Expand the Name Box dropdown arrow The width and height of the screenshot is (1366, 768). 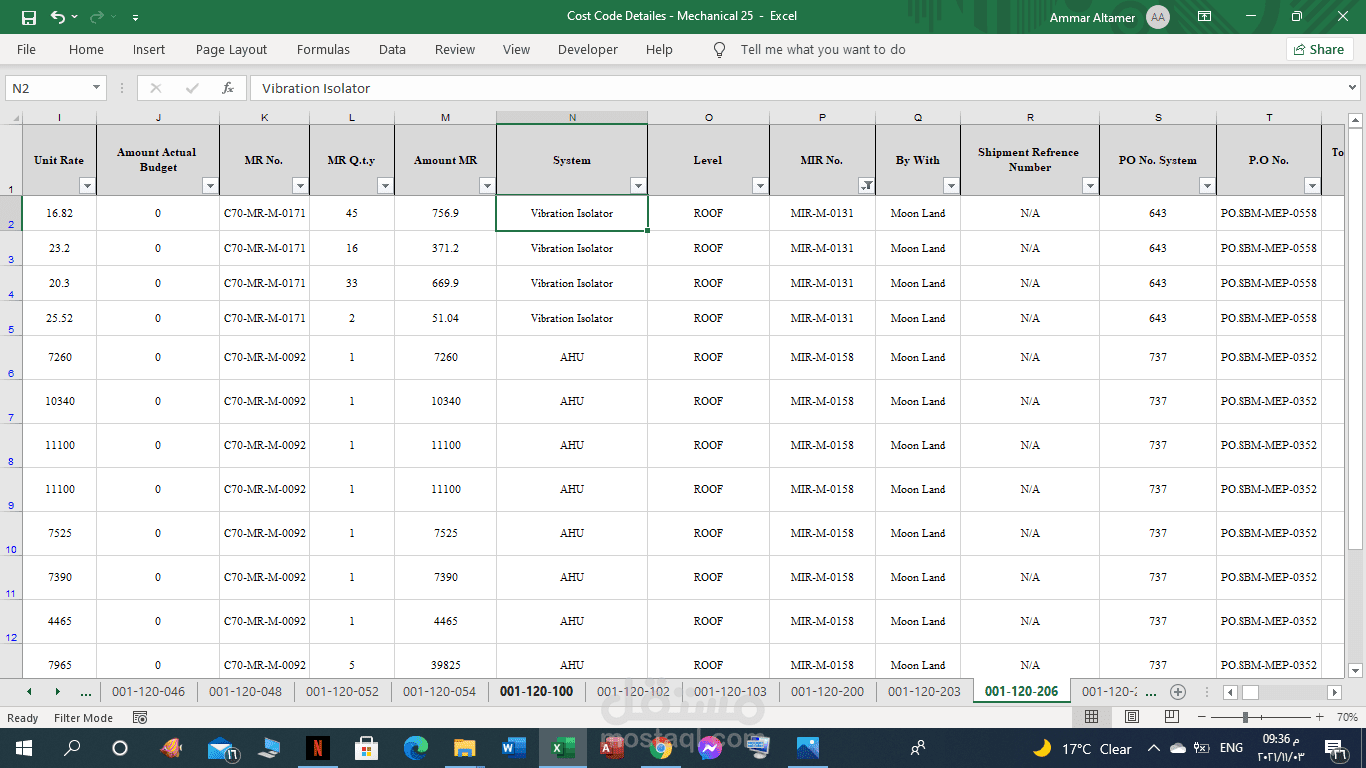tap(97, 88)
